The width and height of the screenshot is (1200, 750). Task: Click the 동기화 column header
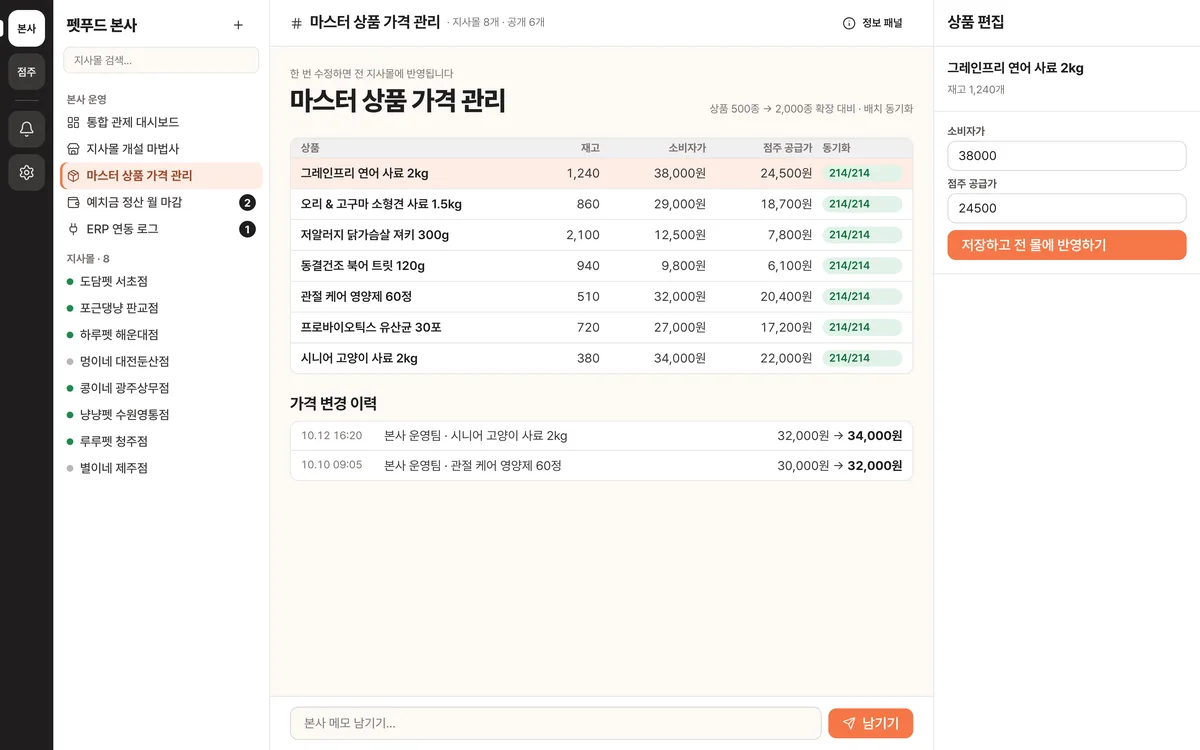836,148
